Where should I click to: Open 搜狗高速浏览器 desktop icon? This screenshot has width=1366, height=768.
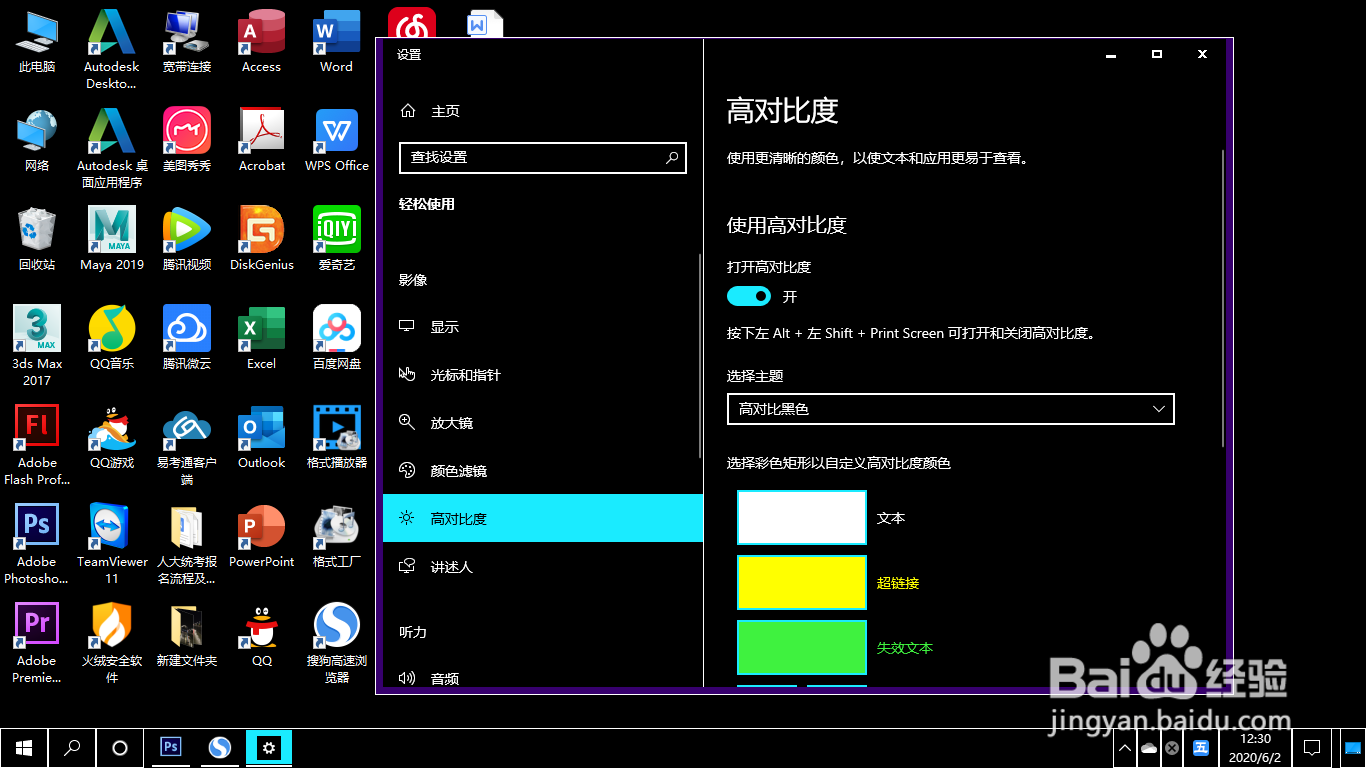tap(337, 643)
